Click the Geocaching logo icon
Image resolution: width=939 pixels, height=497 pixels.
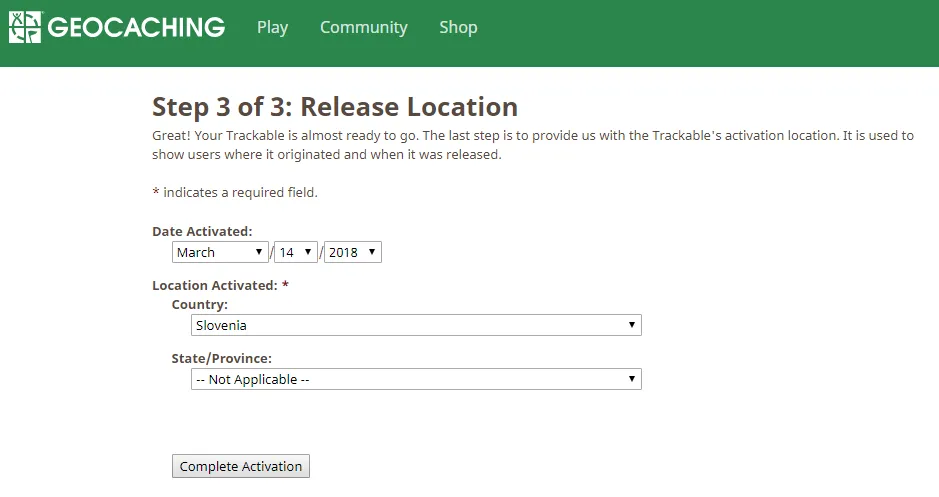click(25, 27)
